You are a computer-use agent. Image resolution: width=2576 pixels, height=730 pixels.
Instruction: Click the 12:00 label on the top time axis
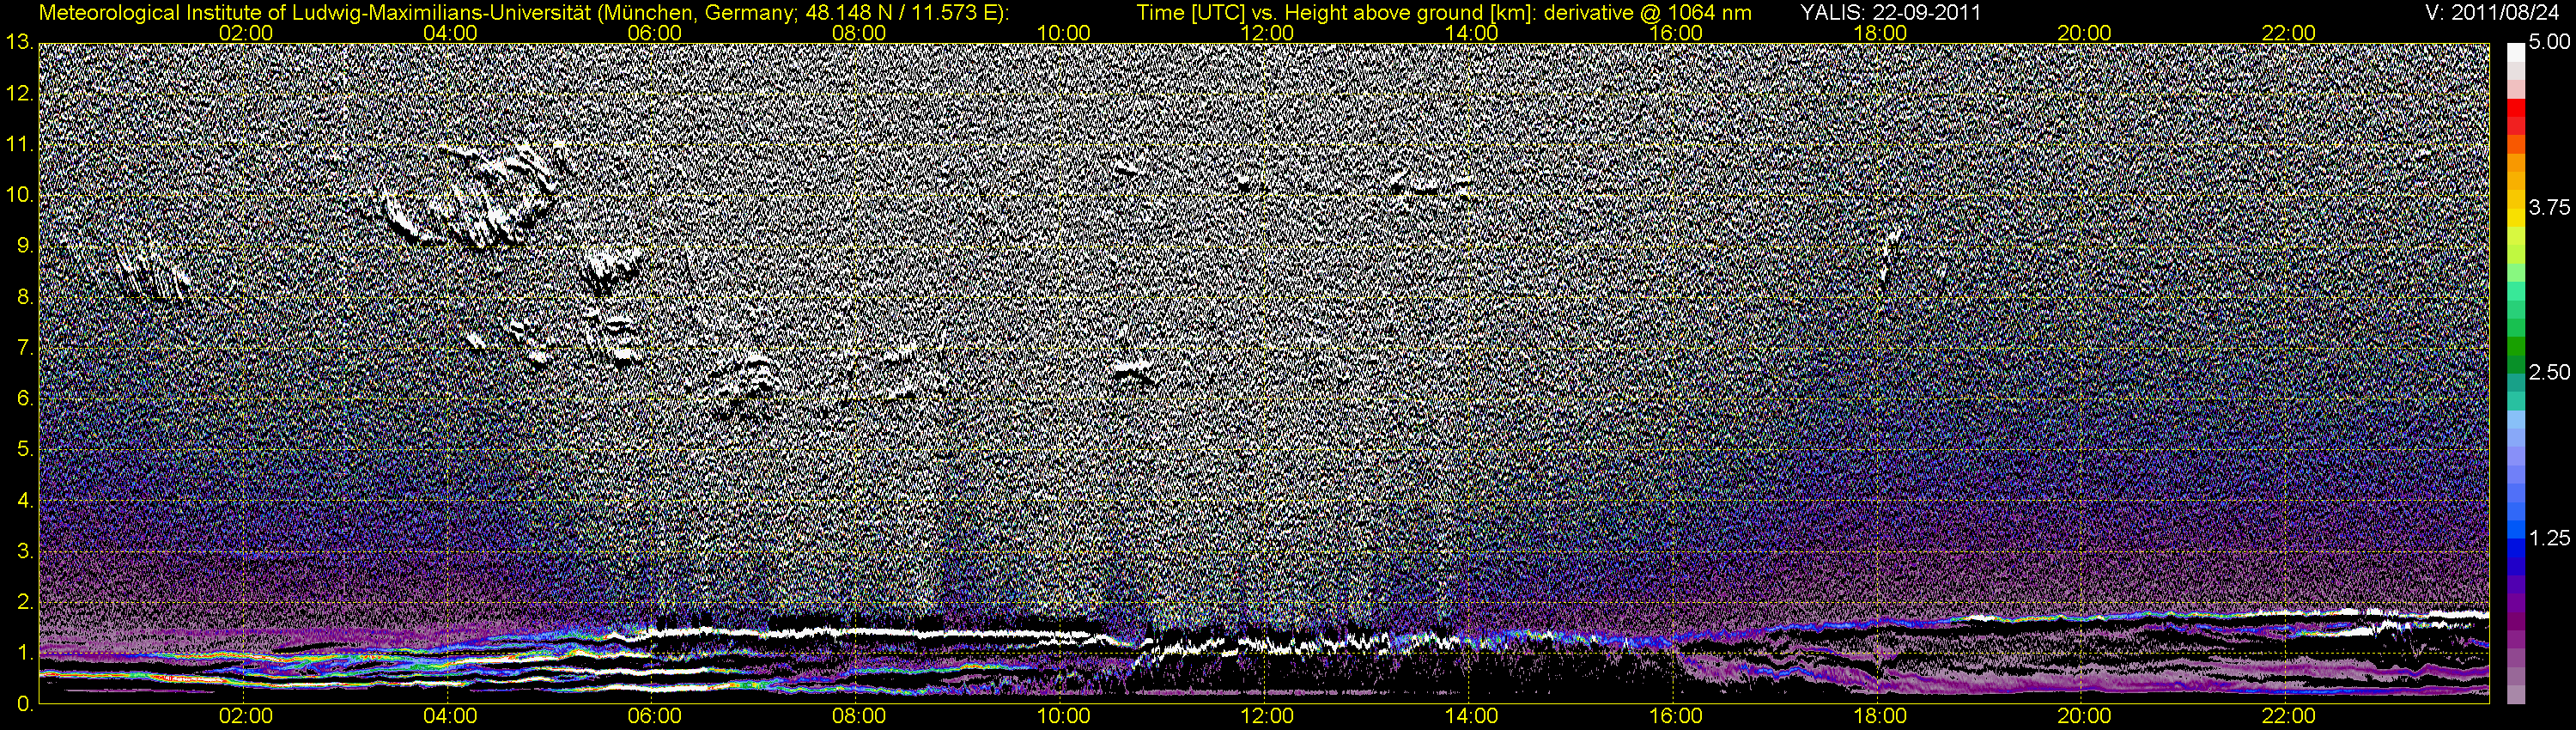point(1267,33)
